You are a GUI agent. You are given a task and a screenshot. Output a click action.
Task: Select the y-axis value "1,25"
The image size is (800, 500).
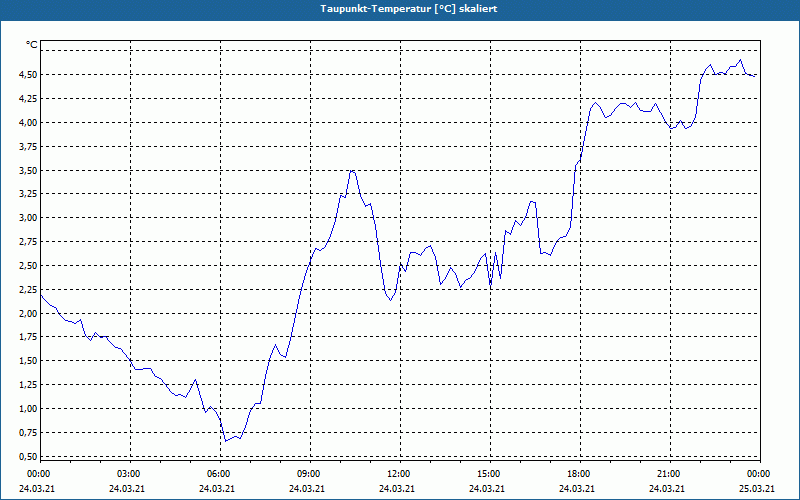click(x=29, y=385)
